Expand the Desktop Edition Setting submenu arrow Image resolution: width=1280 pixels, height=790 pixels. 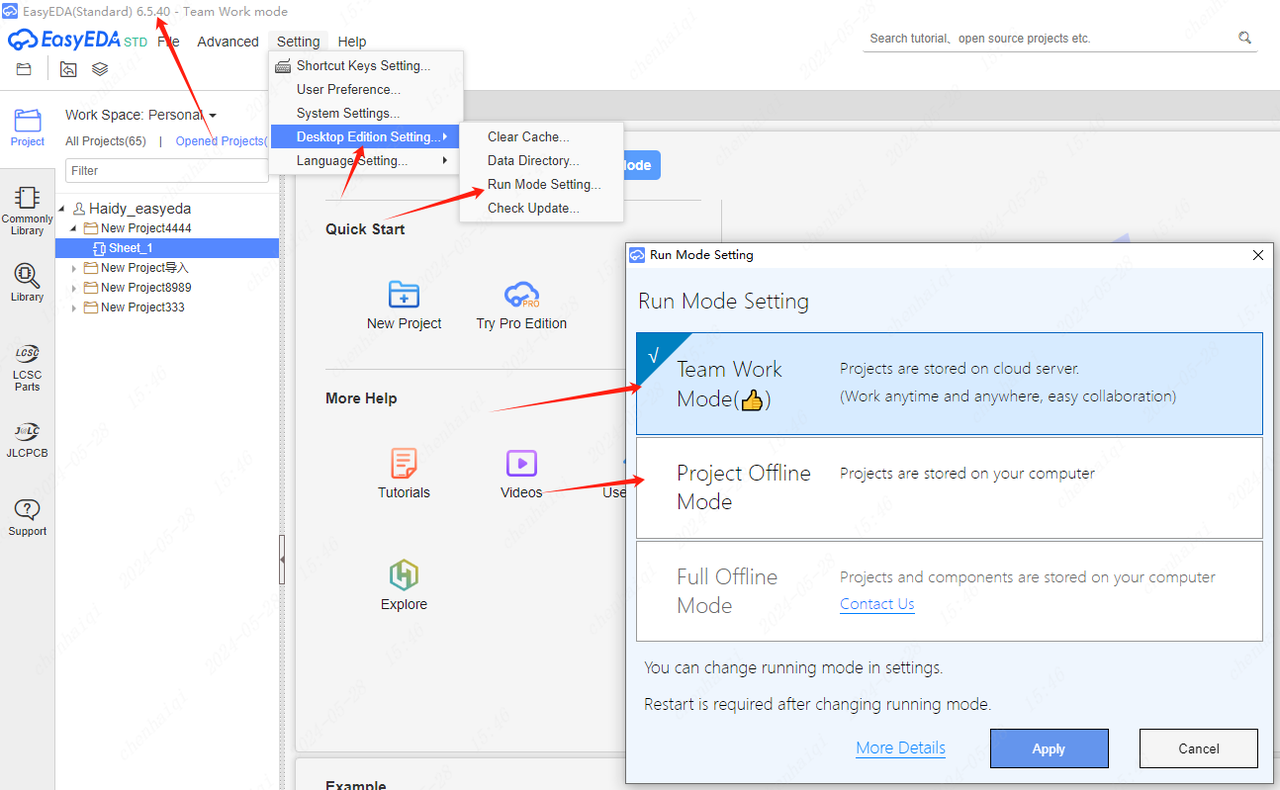[x=445, y=137]
